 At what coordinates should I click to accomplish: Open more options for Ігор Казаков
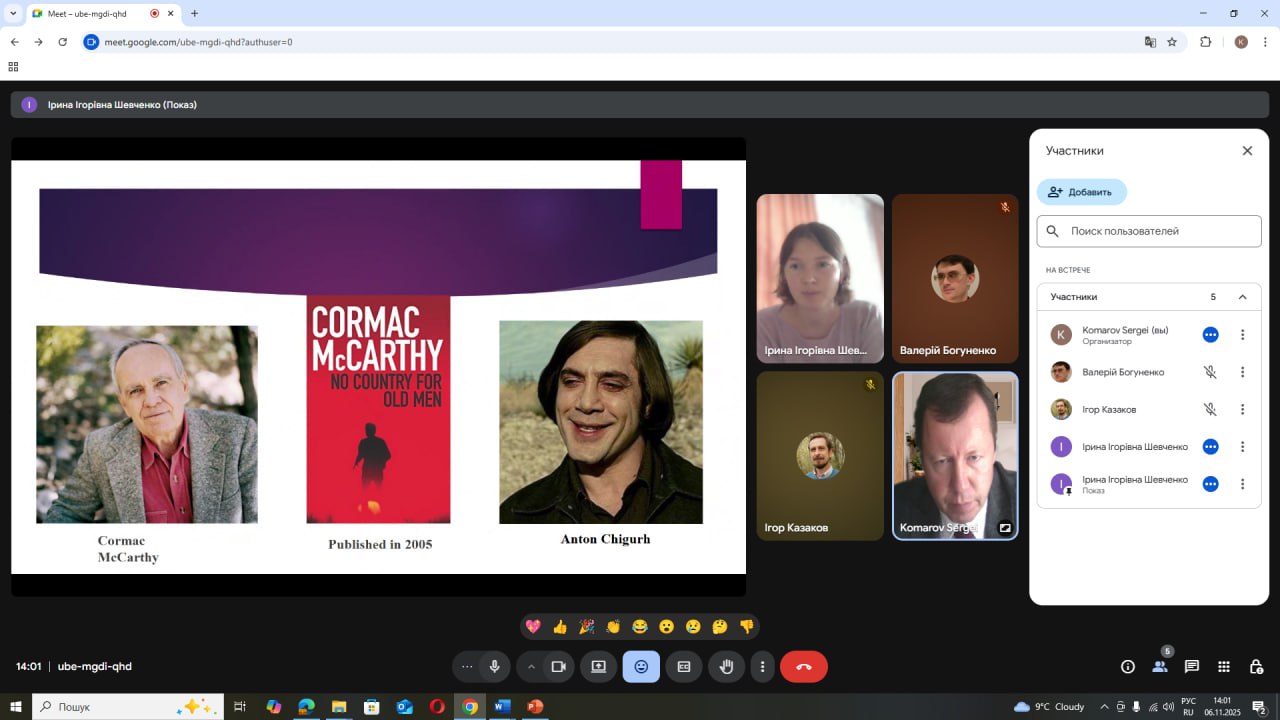coord(1242,409)
